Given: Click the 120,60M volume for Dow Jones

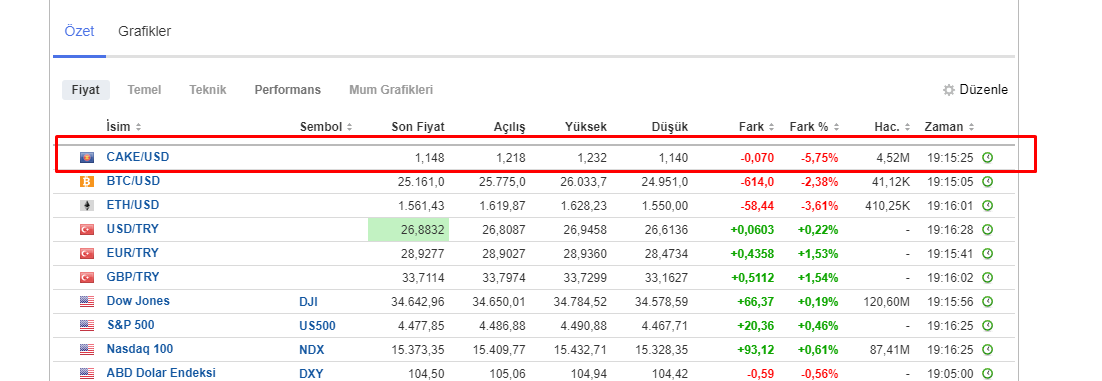Looking at the screenshot, I should (886, 302).
